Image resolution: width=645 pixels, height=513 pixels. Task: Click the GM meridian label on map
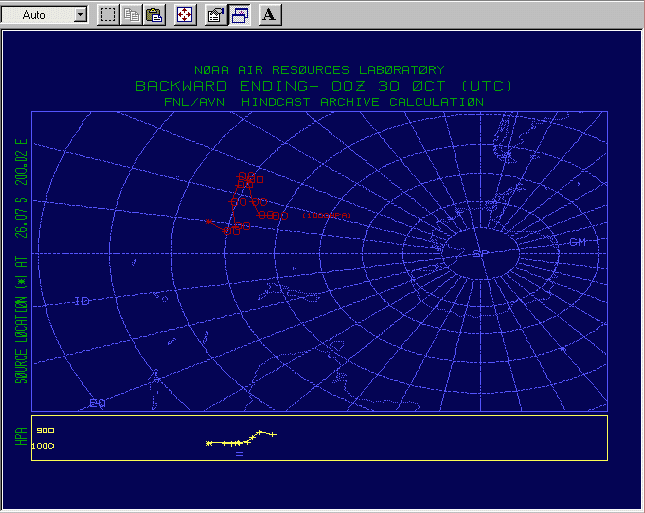click(x=576, y=242)
